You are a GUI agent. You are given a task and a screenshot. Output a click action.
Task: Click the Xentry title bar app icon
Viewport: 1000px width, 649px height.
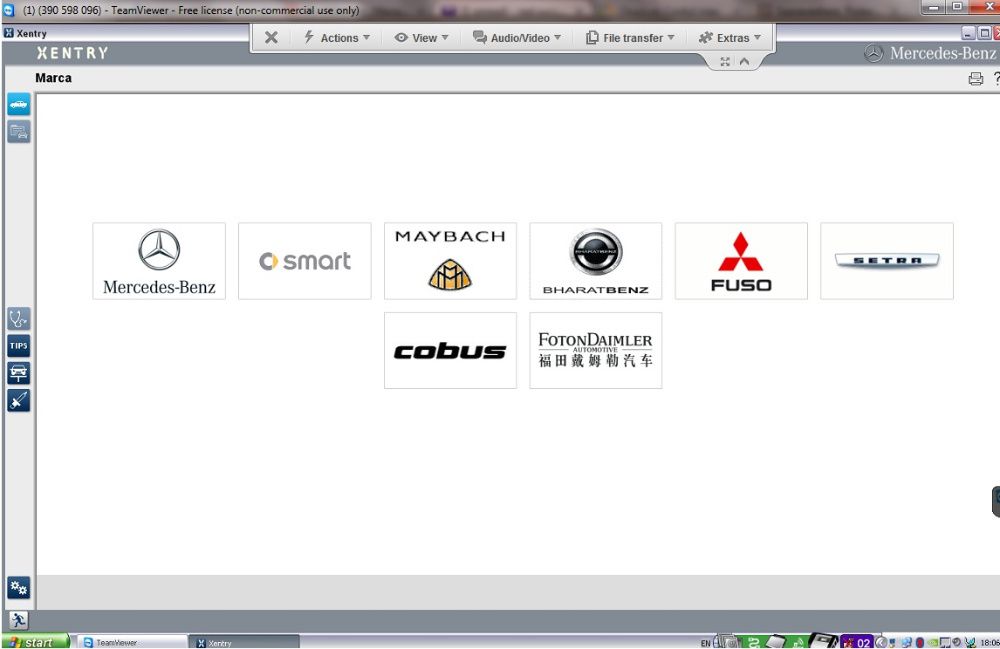[9, 33]
